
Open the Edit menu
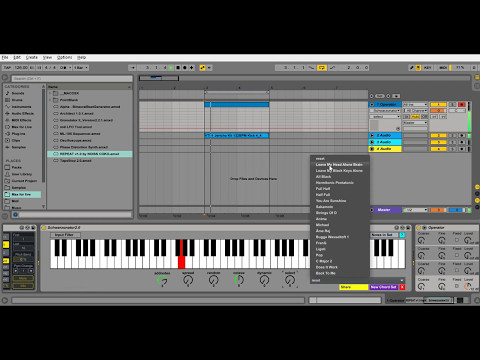pyautogui.click(x=17, y=57)
